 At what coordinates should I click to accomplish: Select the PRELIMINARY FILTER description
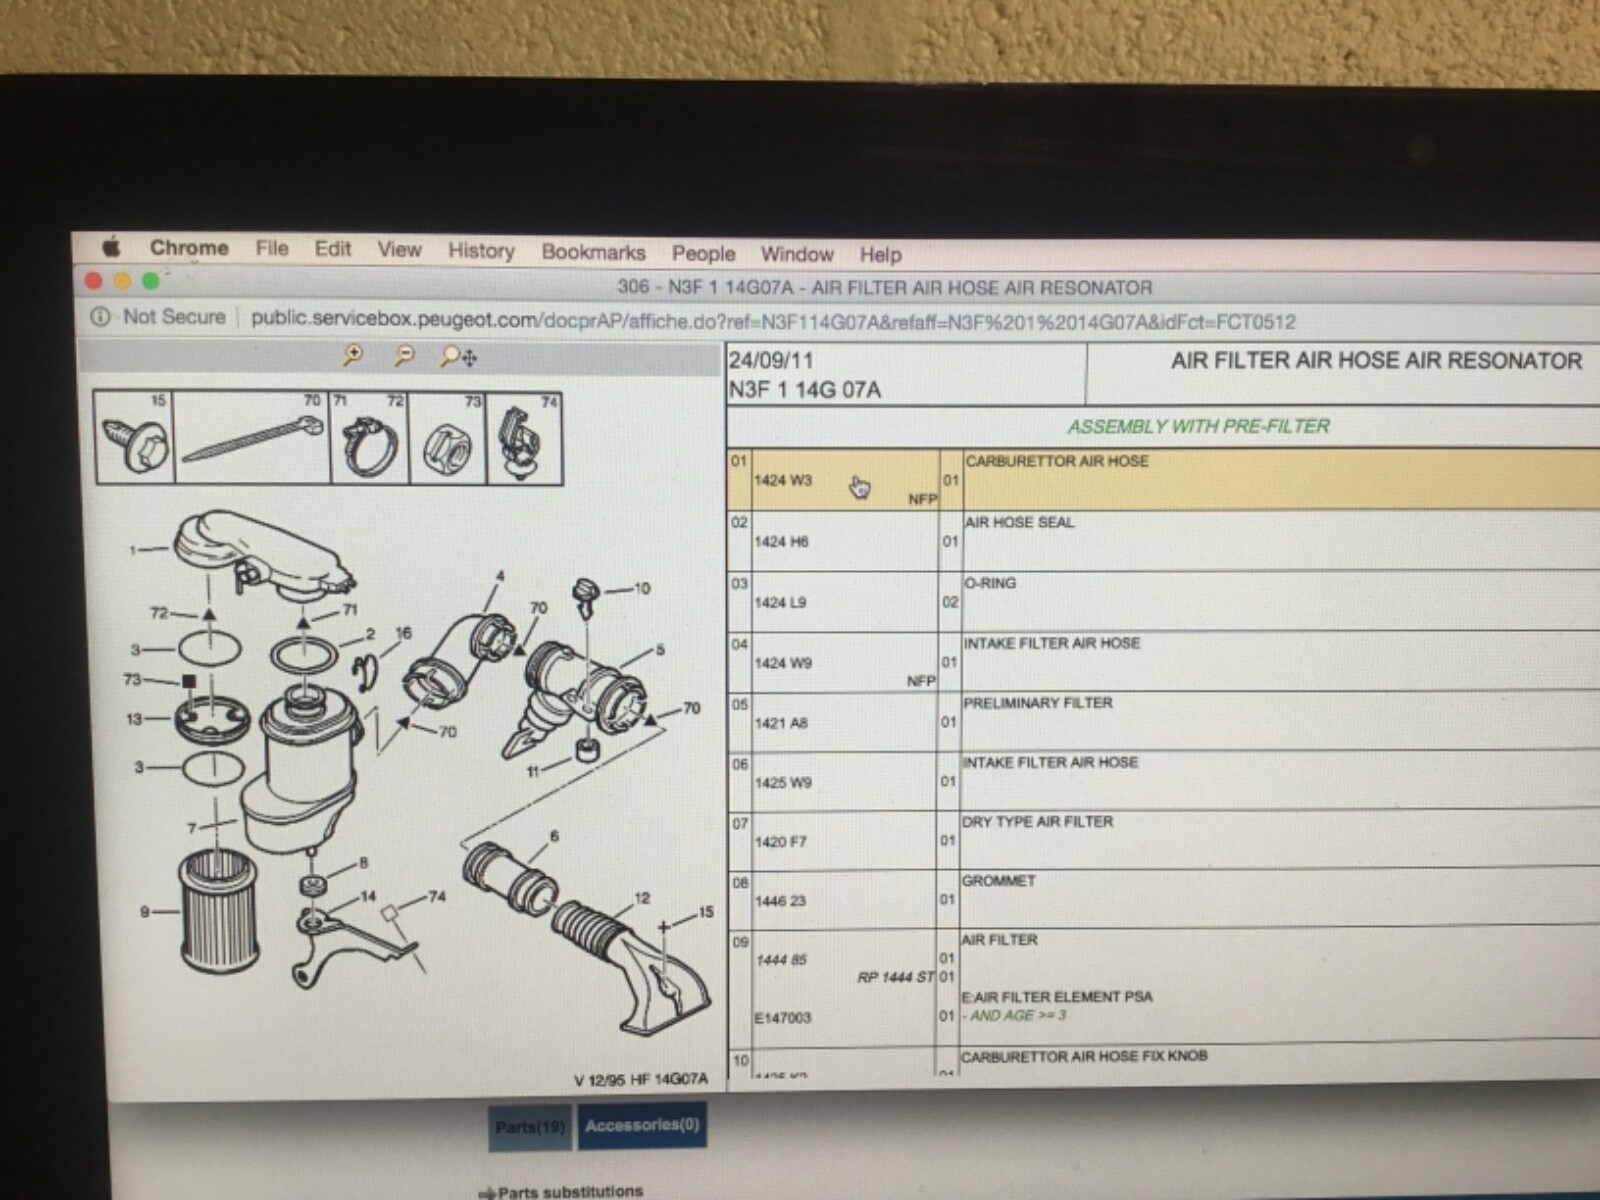tap(1038, 703)
